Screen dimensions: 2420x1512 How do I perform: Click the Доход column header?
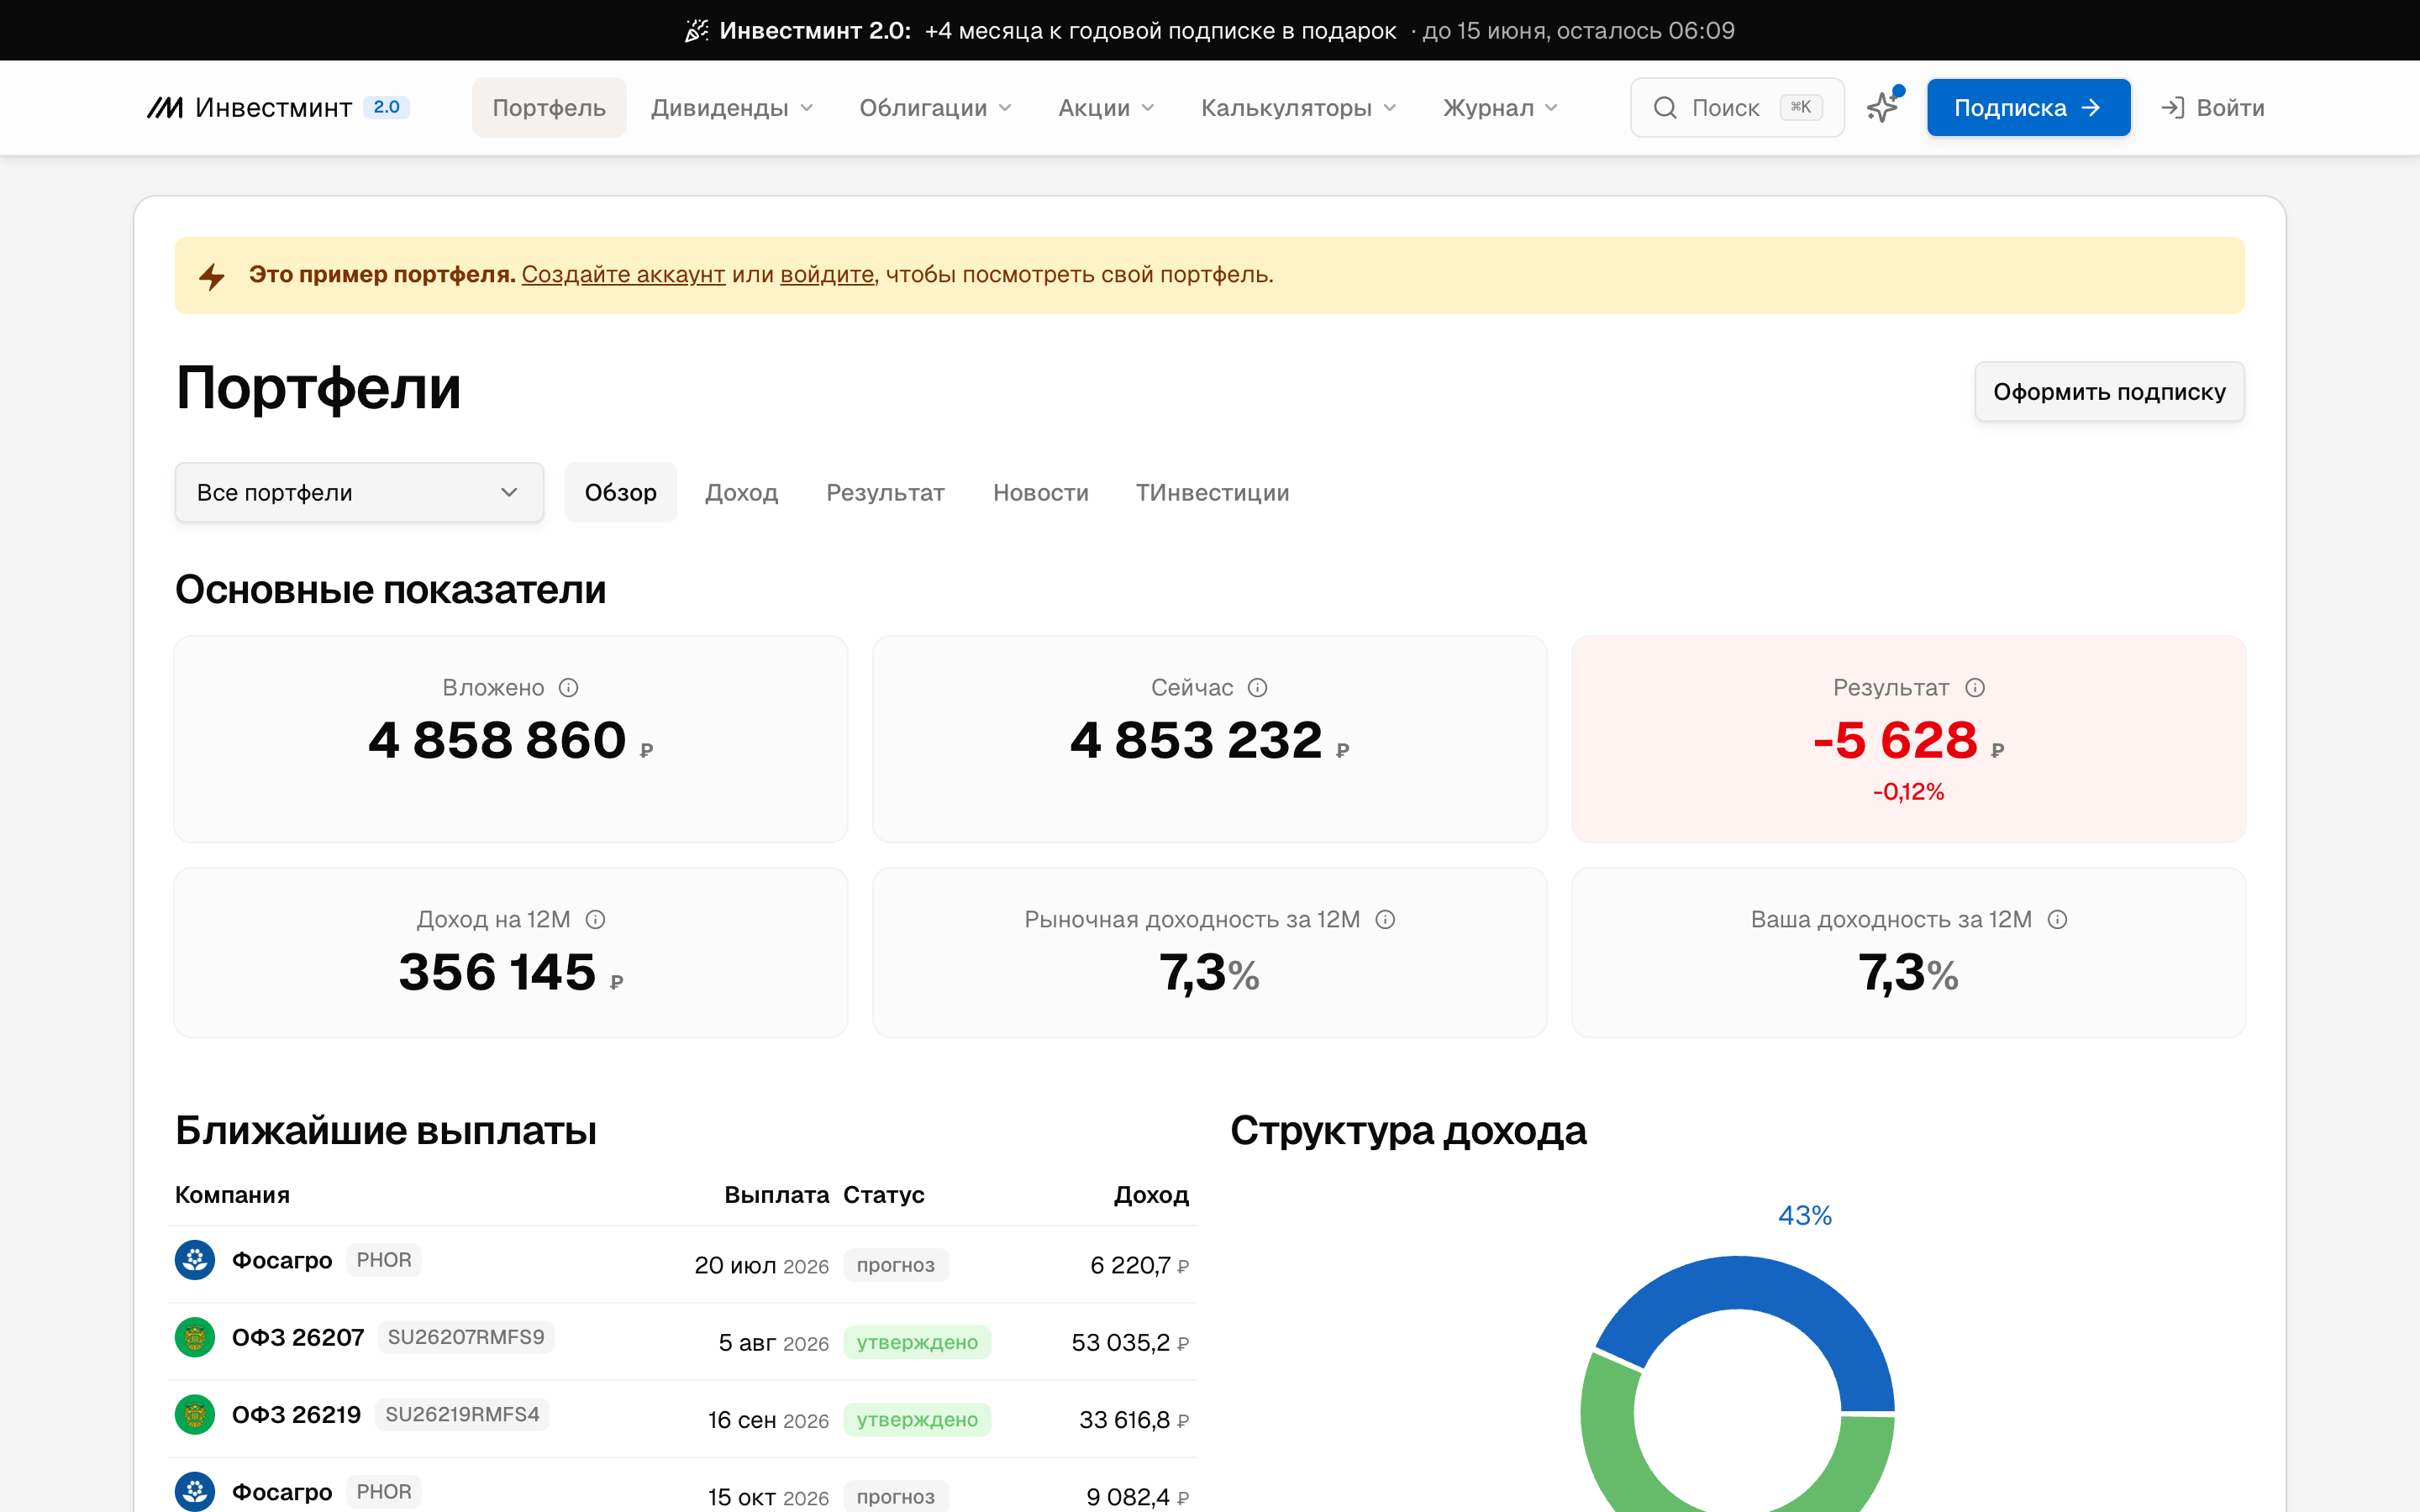coord(1151,1195)
